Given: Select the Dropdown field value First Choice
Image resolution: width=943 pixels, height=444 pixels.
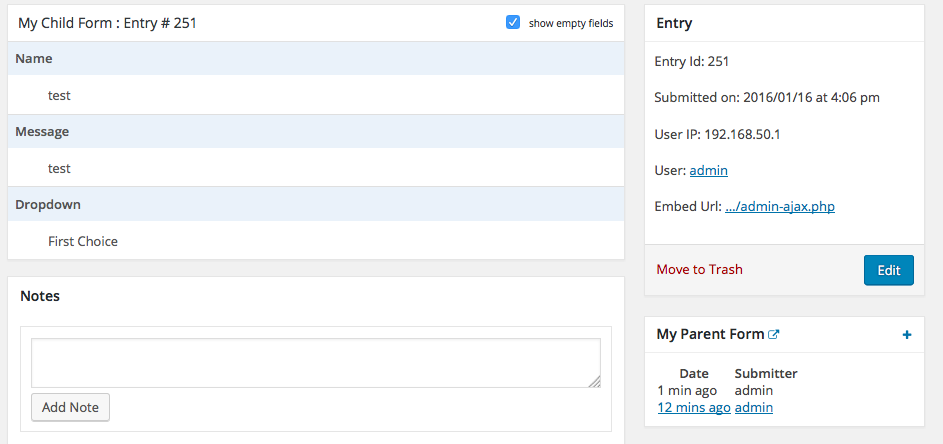Looking at the screenshot, I should click(83, 241).
